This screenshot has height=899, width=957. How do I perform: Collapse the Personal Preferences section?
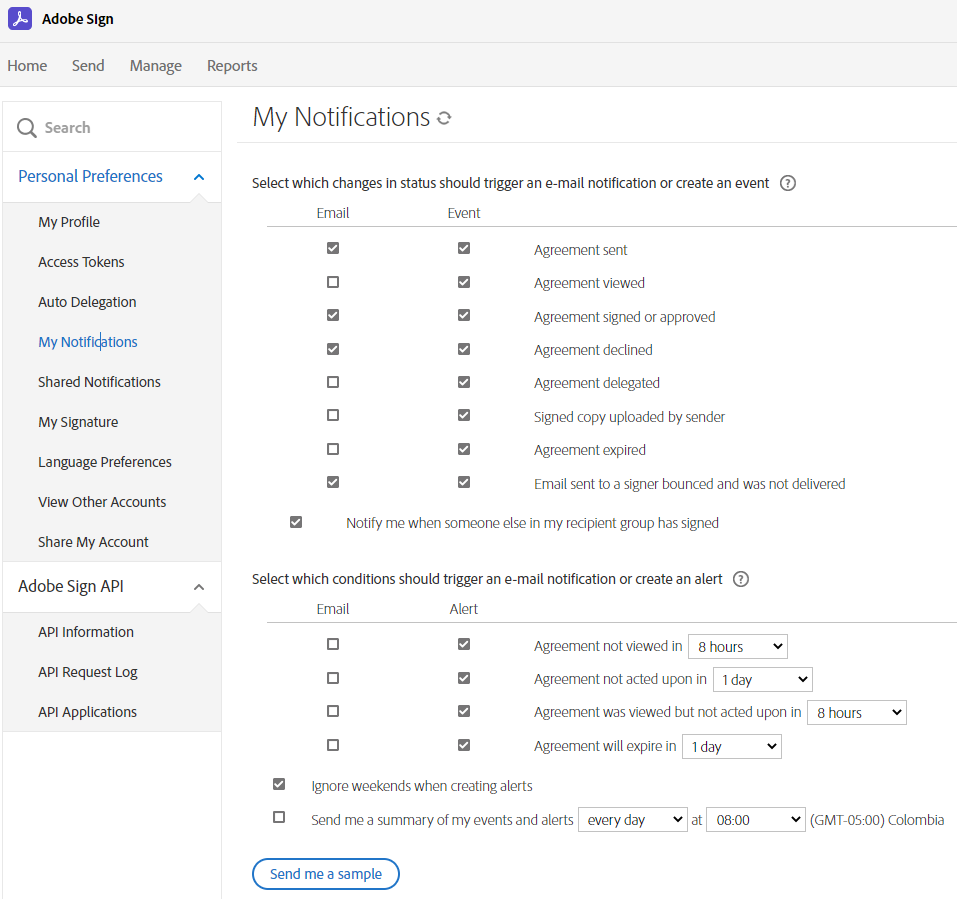tap(198, 176)
